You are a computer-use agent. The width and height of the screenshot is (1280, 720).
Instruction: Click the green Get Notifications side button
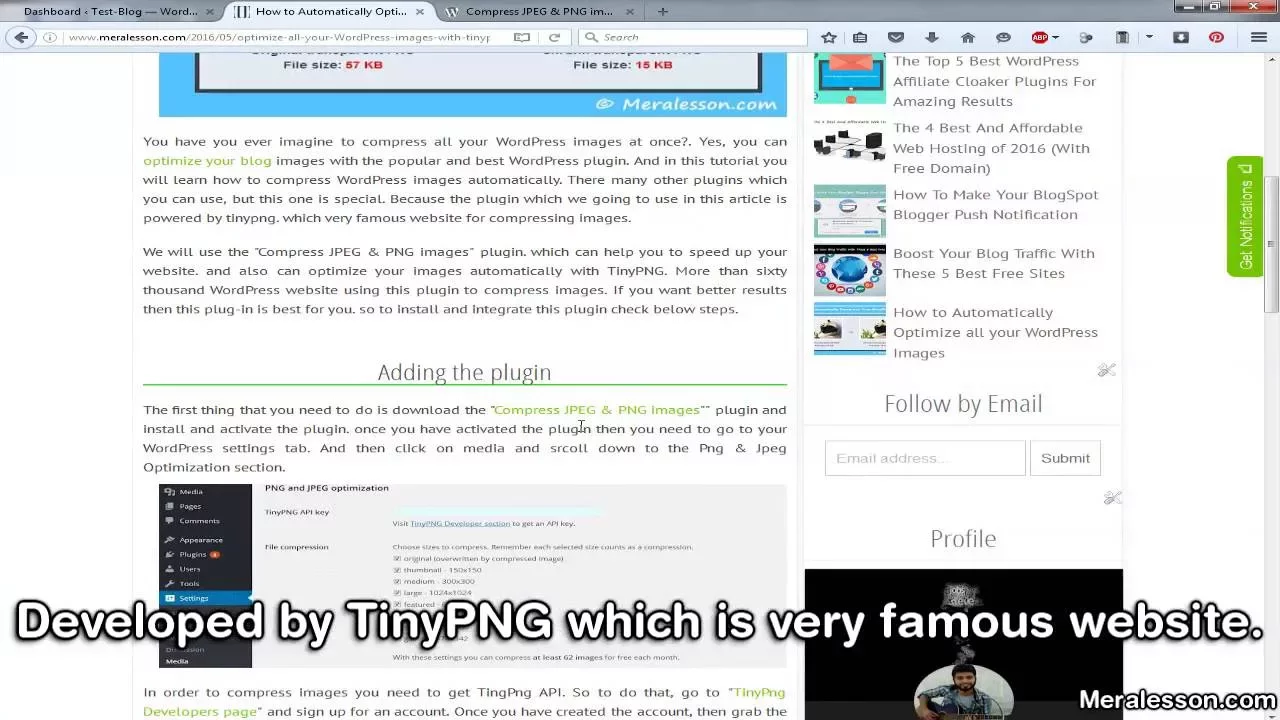coord(1245,216)
